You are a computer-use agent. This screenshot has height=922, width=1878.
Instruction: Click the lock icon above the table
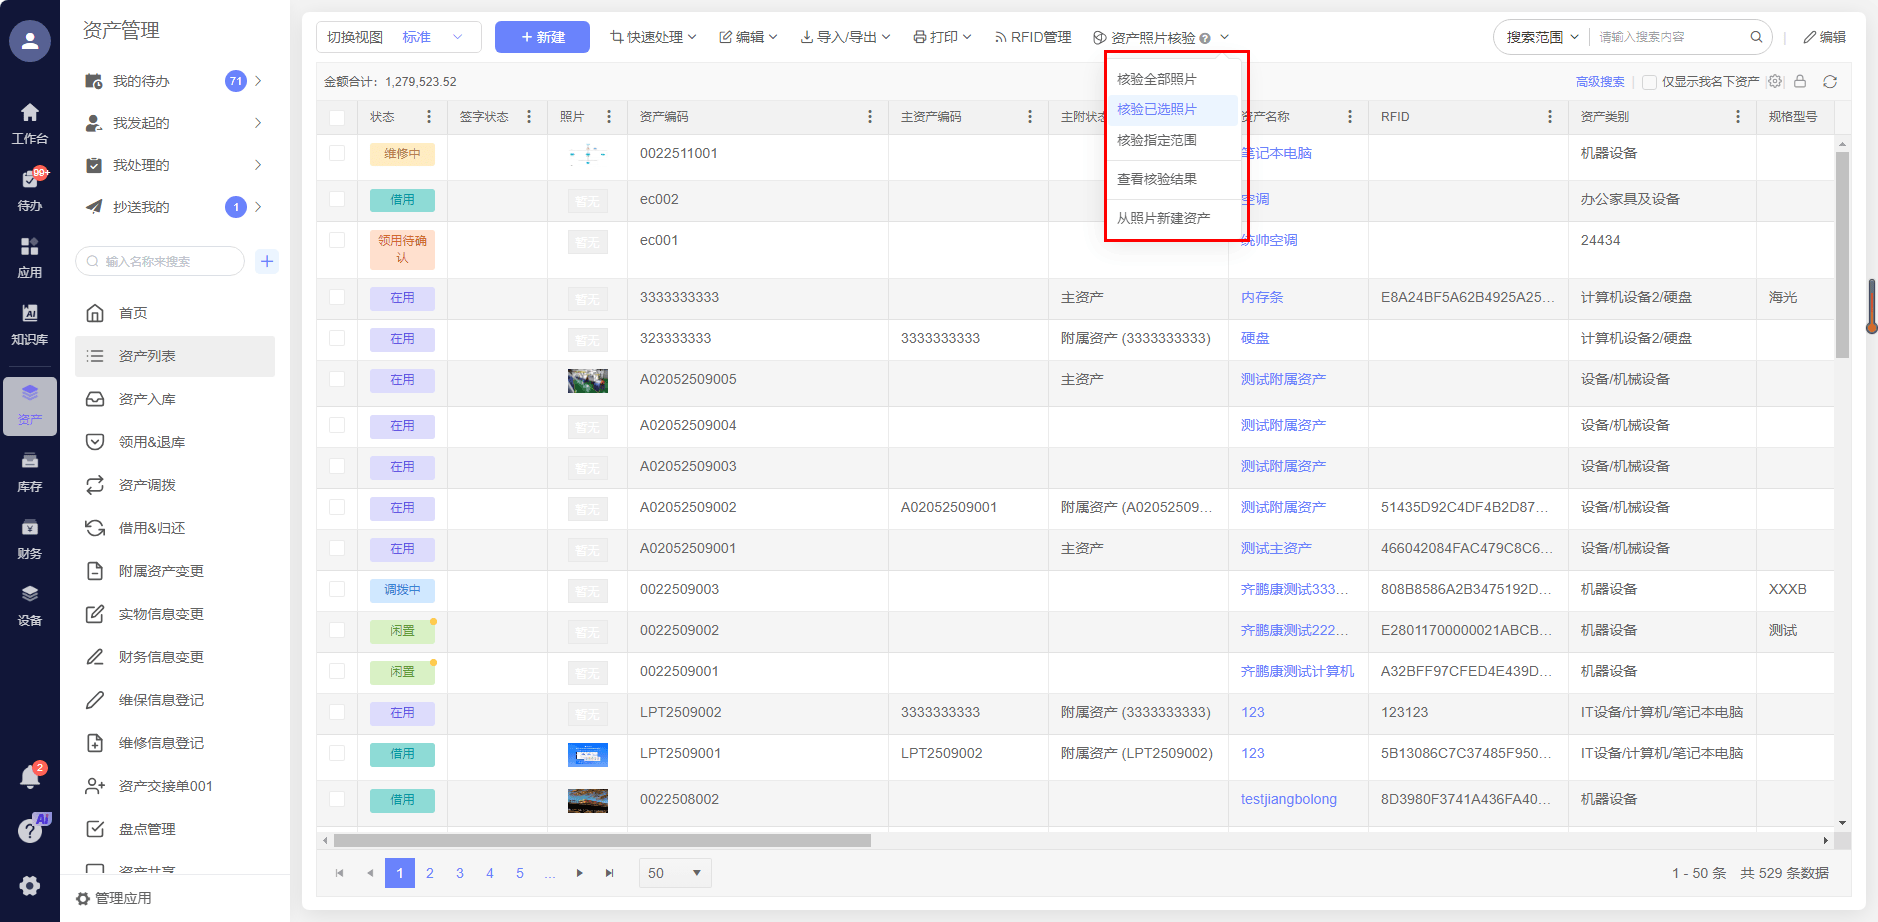[x=1800, y=82]
